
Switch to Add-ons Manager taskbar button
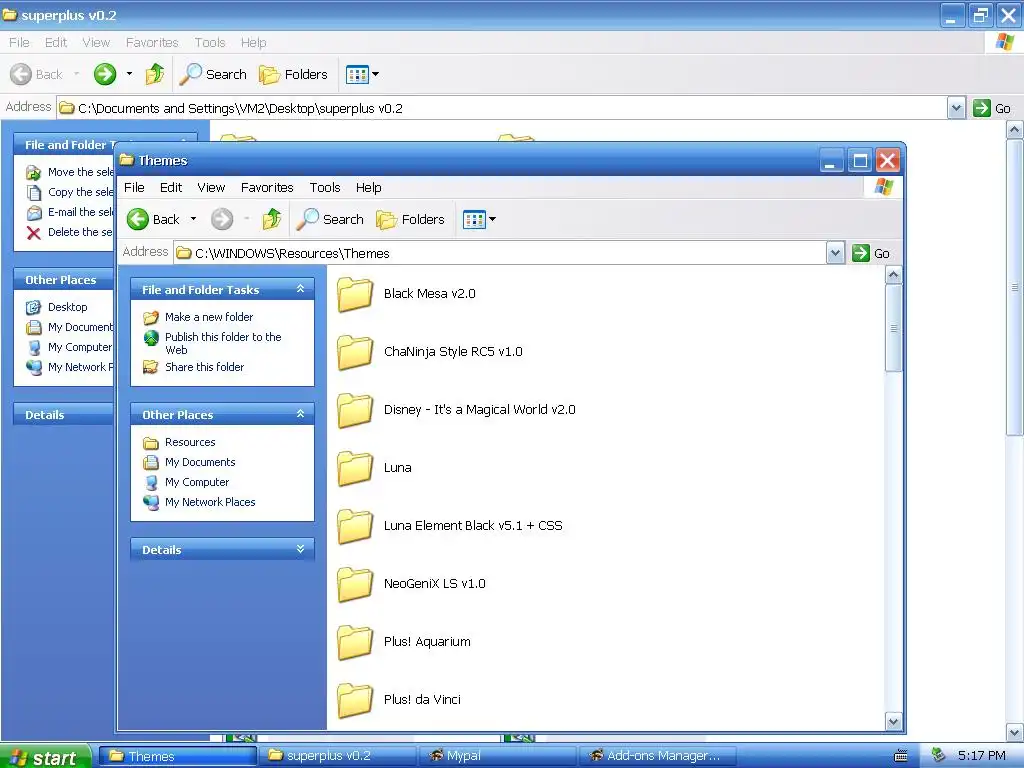656,756
